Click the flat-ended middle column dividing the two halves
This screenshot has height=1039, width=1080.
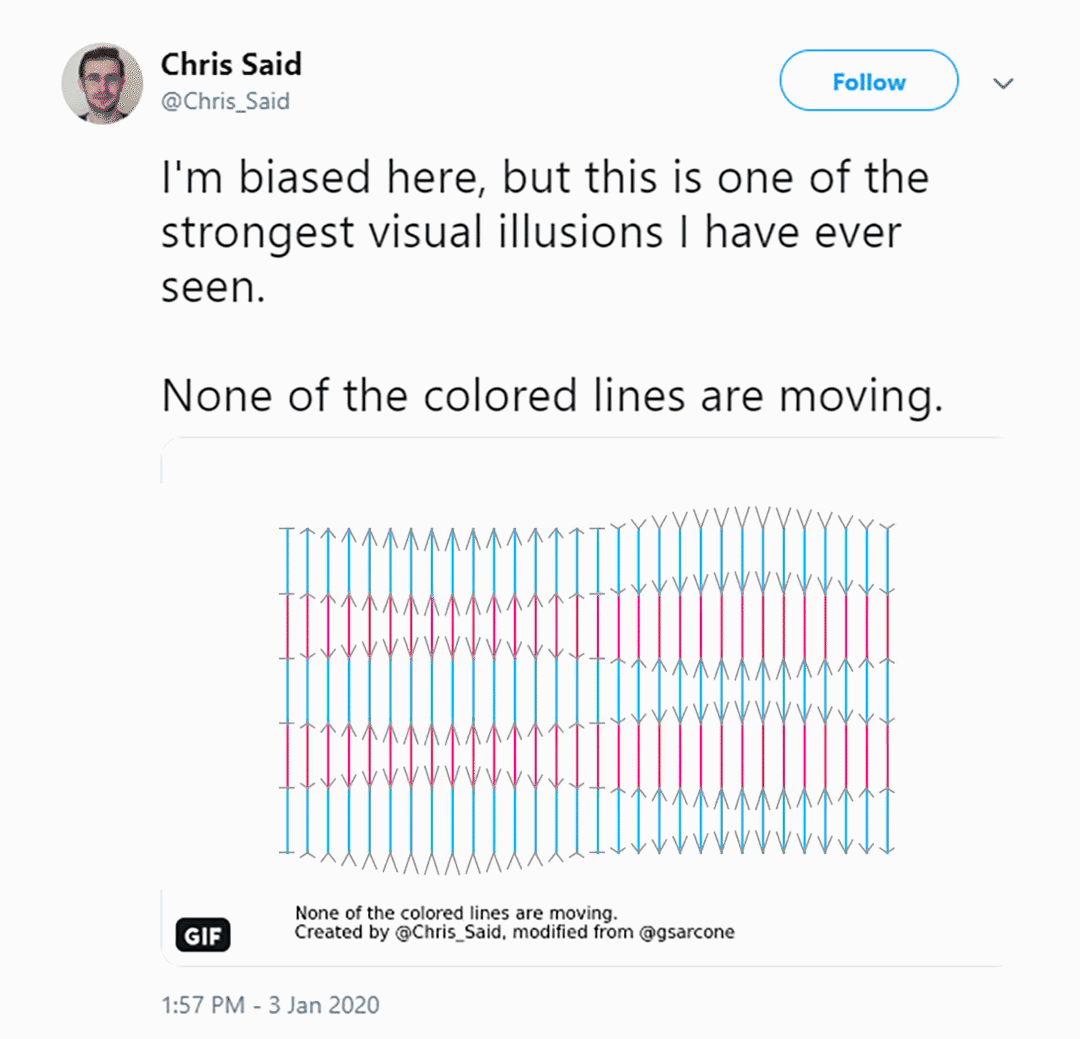click(597, 690)
